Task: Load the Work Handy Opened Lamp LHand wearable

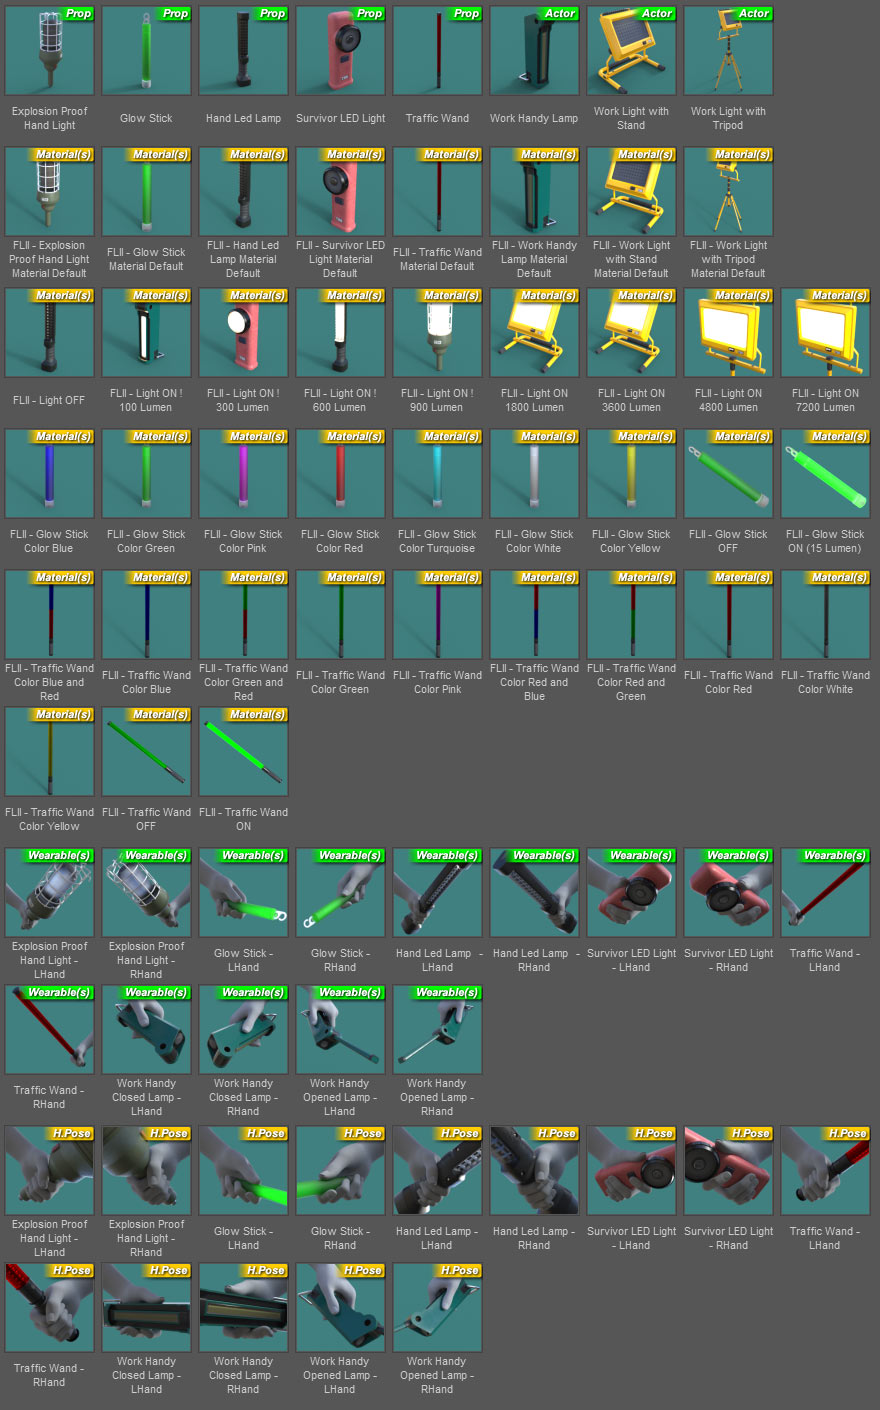Action: [340, 1029]
